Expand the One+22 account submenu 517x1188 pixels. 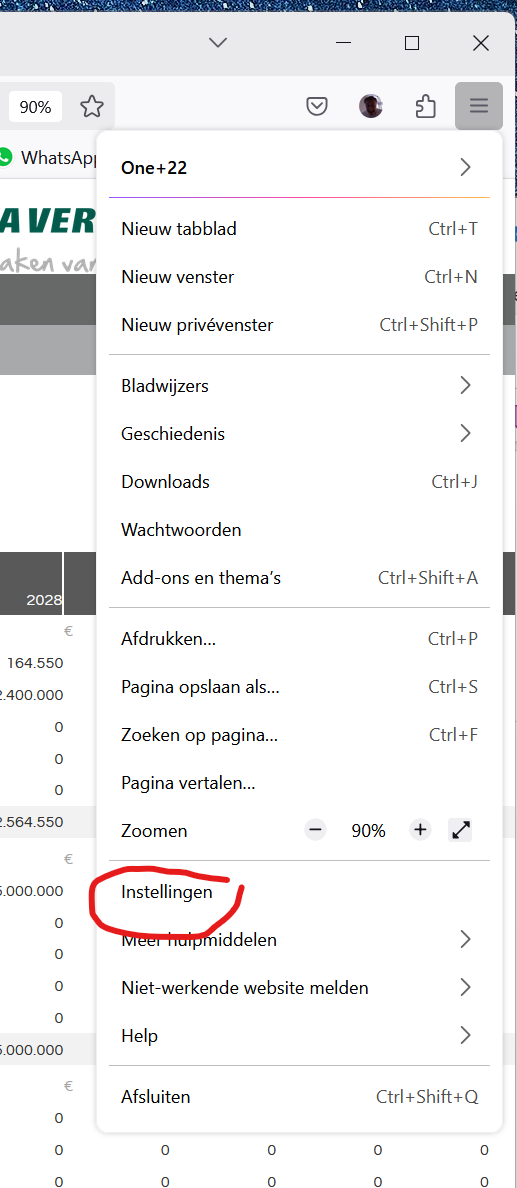point(299,167)
